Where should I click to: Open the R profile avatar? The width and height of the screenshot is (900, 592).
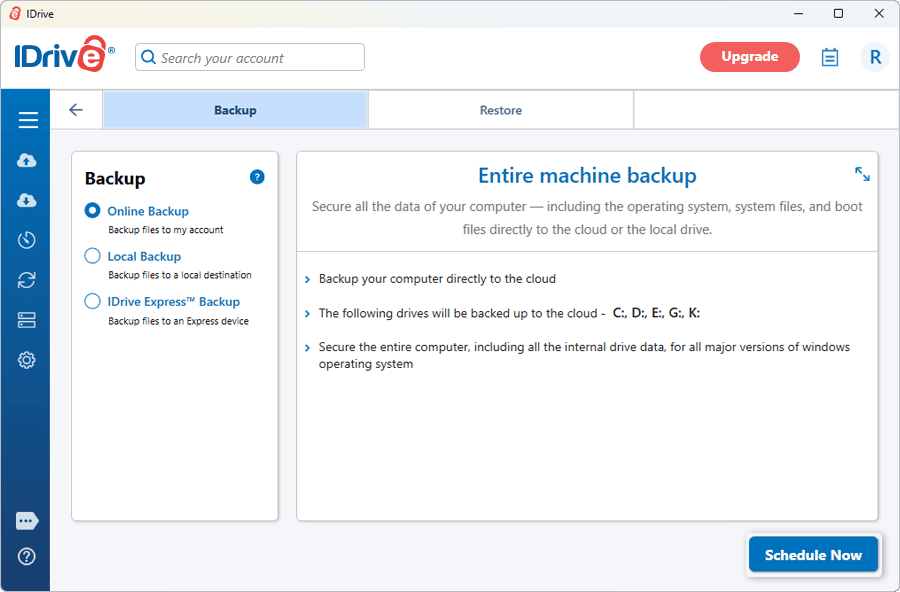875,57
